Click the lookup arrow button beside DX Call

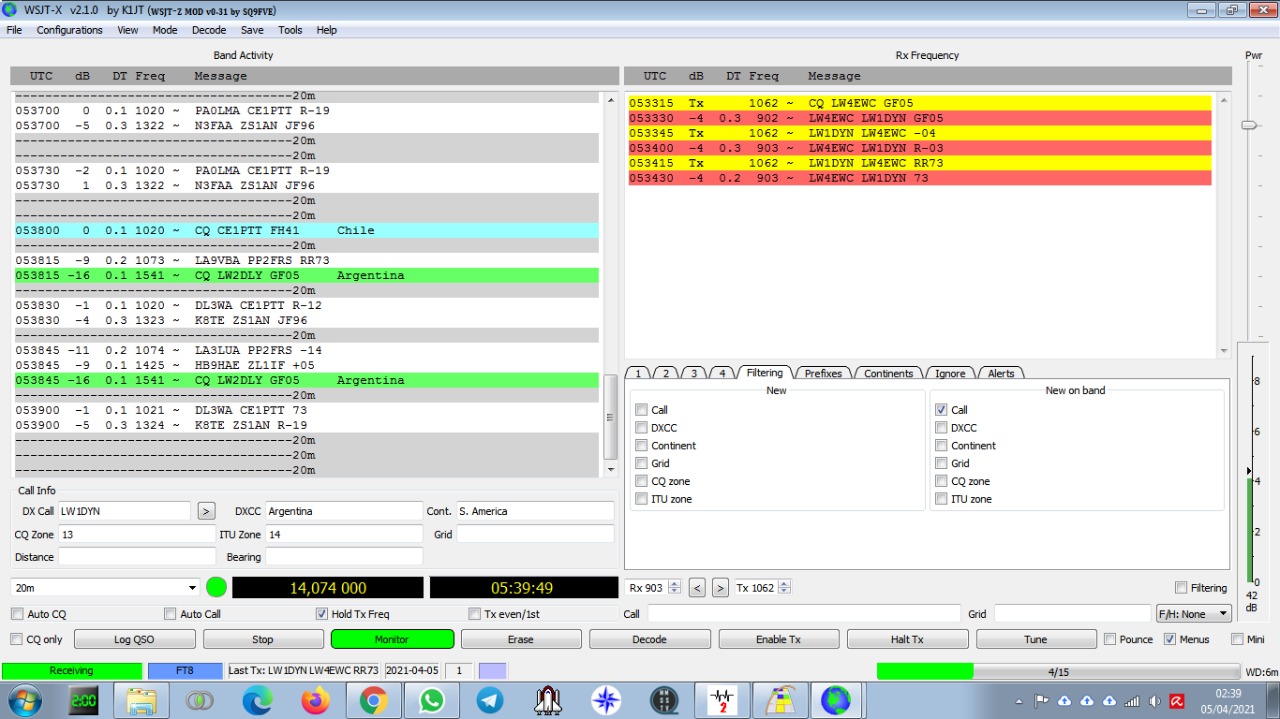point(206,511)
